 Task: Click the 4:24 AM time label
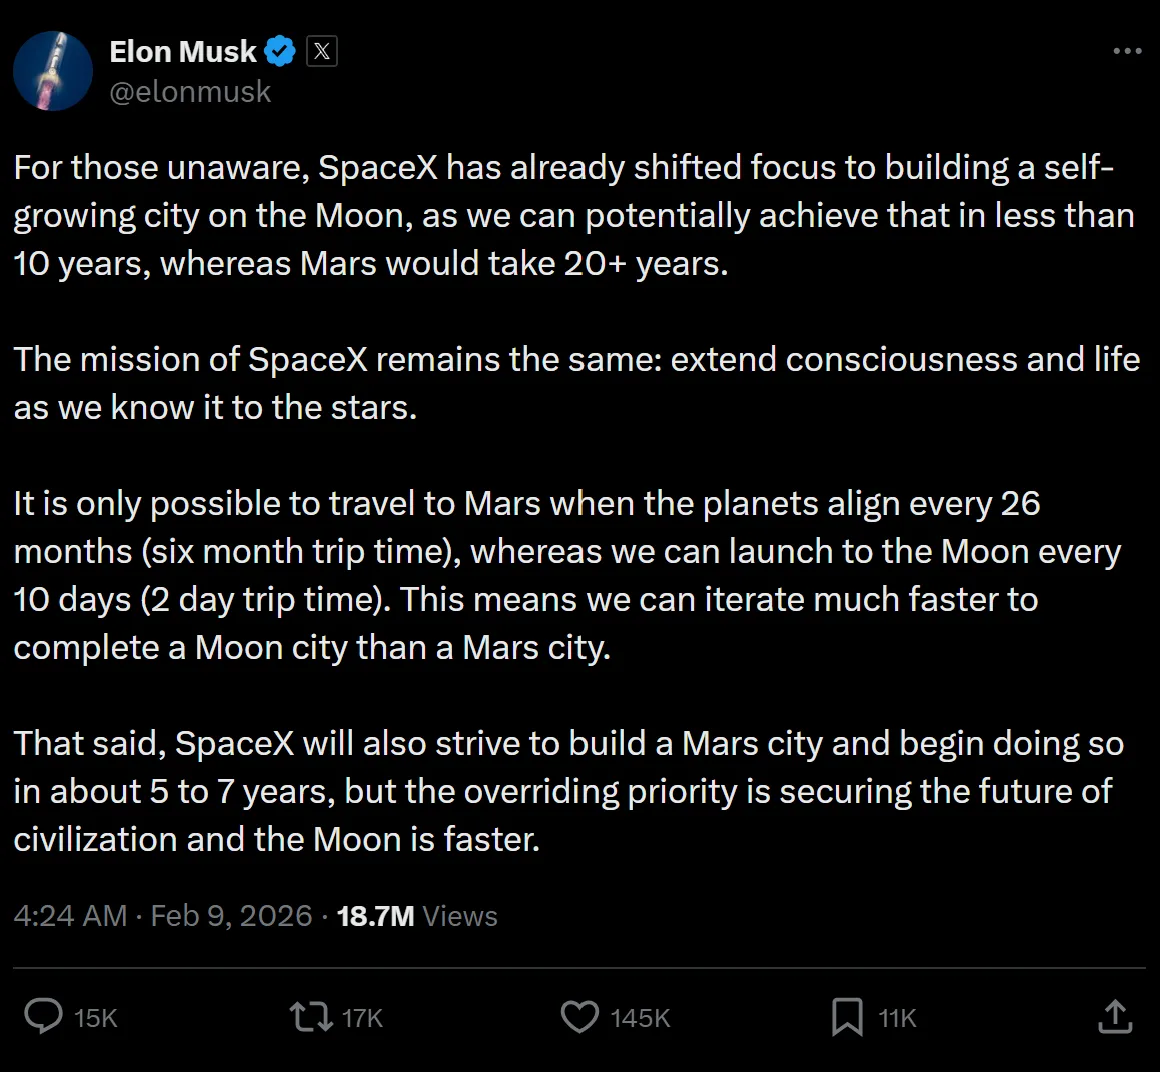[69, 915]
